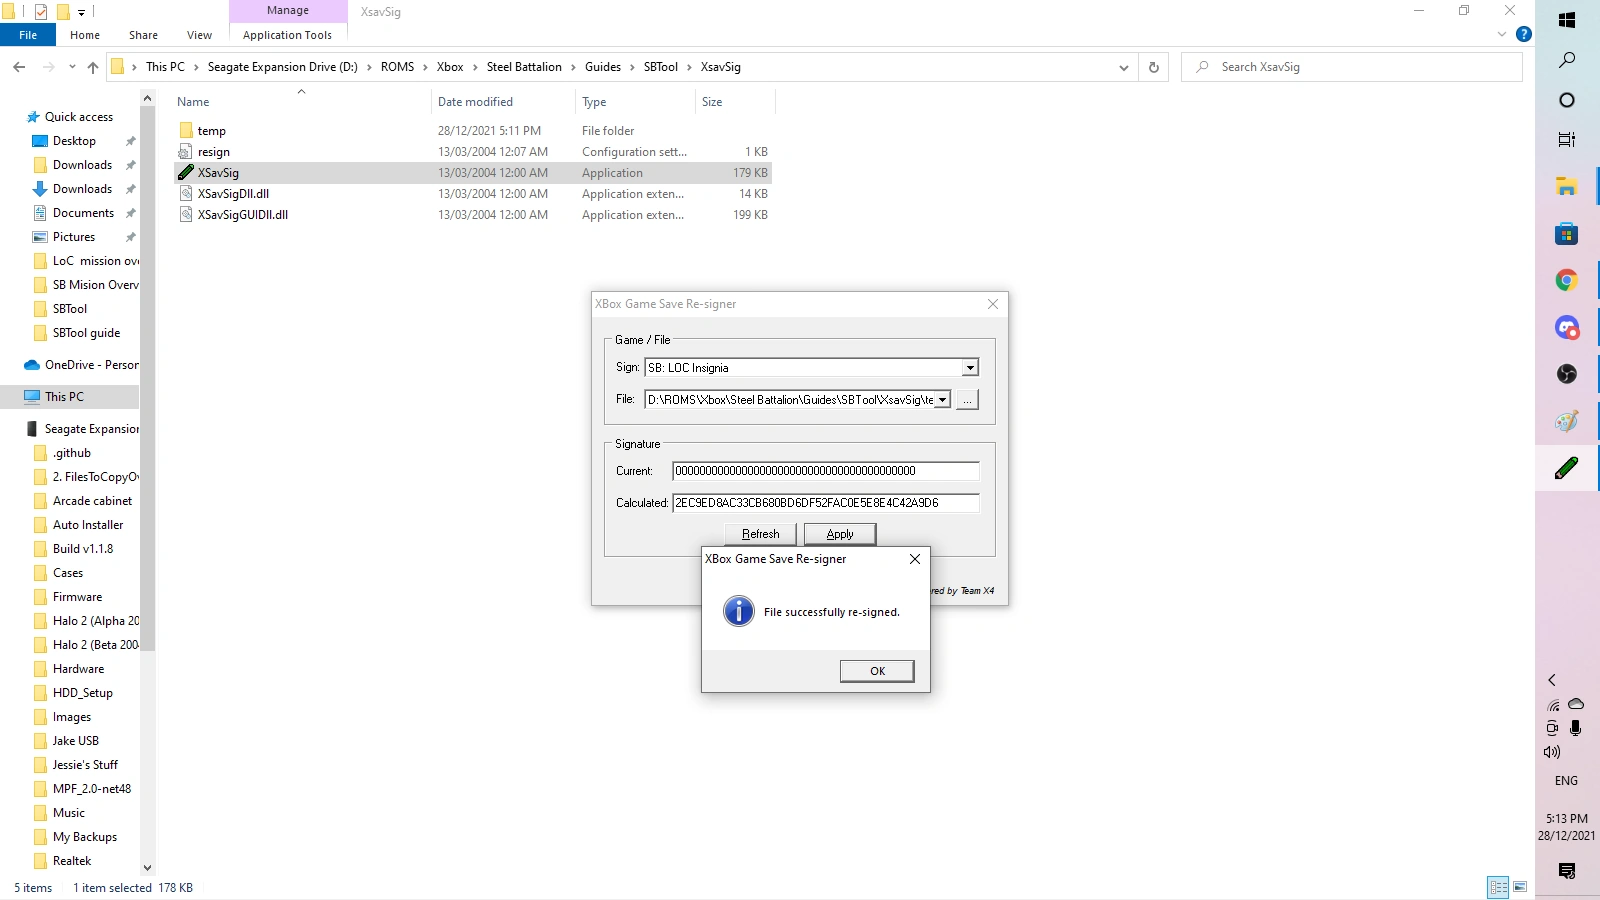Open the OneDrive cloud tray icon

click(x=1576, y=704)
